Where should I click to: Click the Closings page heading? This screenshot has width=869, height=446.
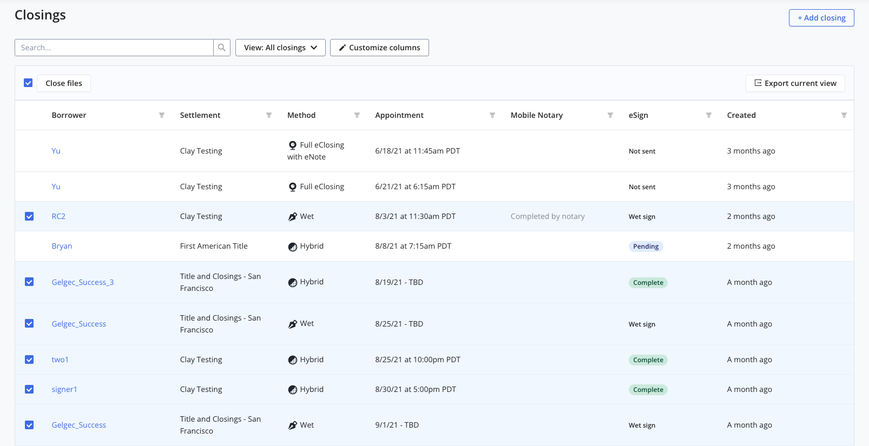tap(40, 15)
